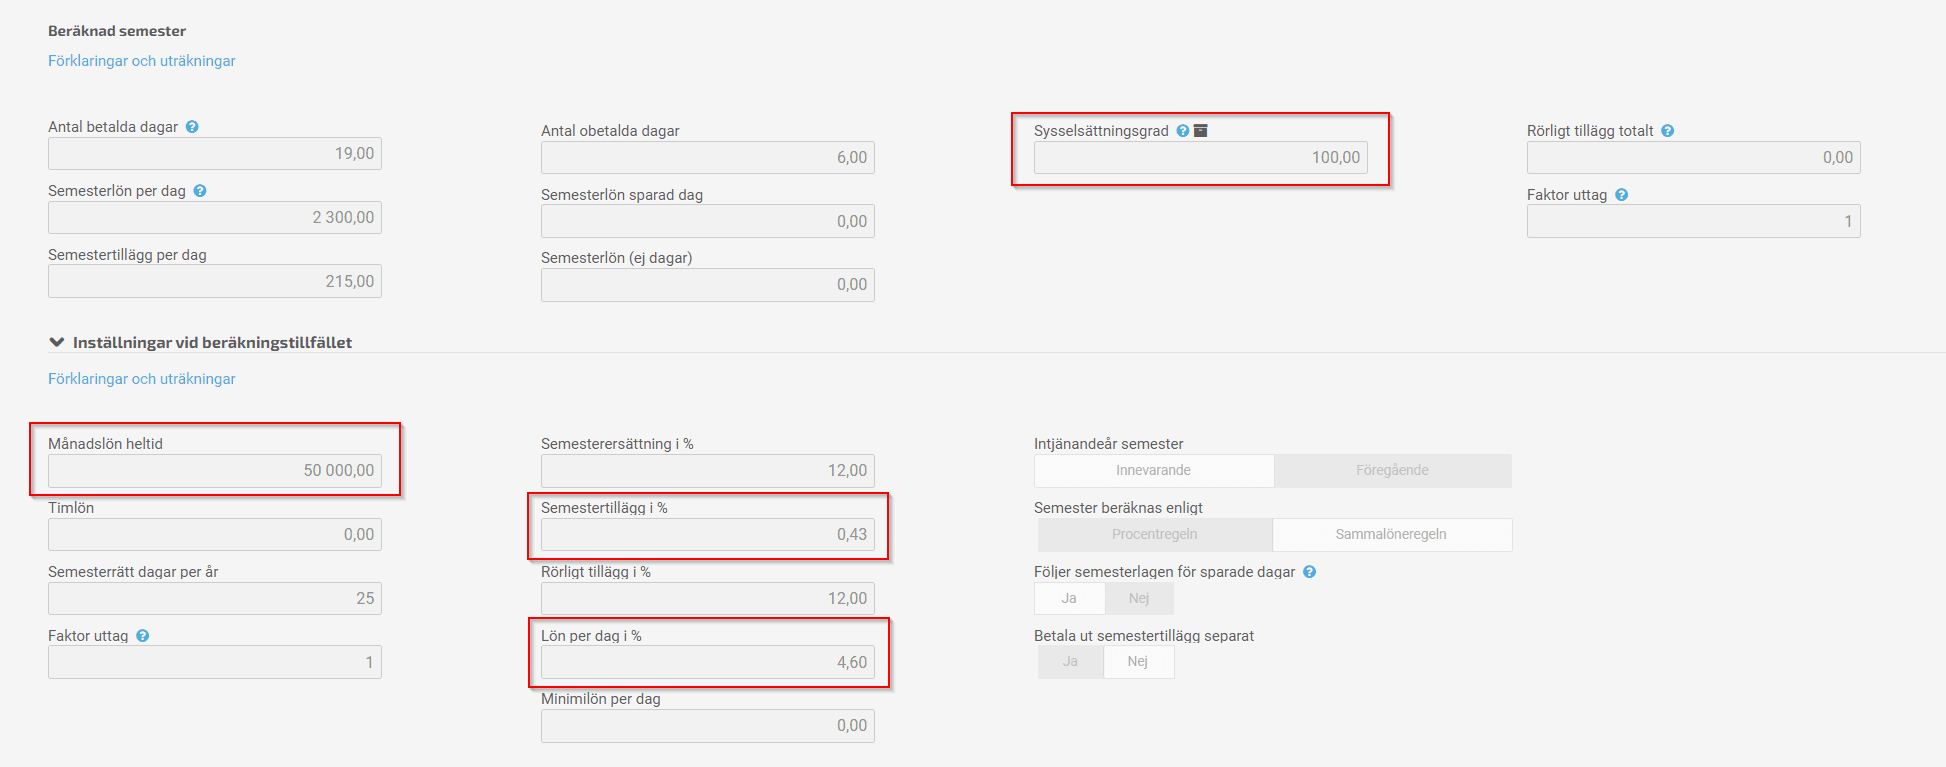Click the Månadslön heltid field
The width and height of the screenshot is (1946, 767).
tap(215, 471)
